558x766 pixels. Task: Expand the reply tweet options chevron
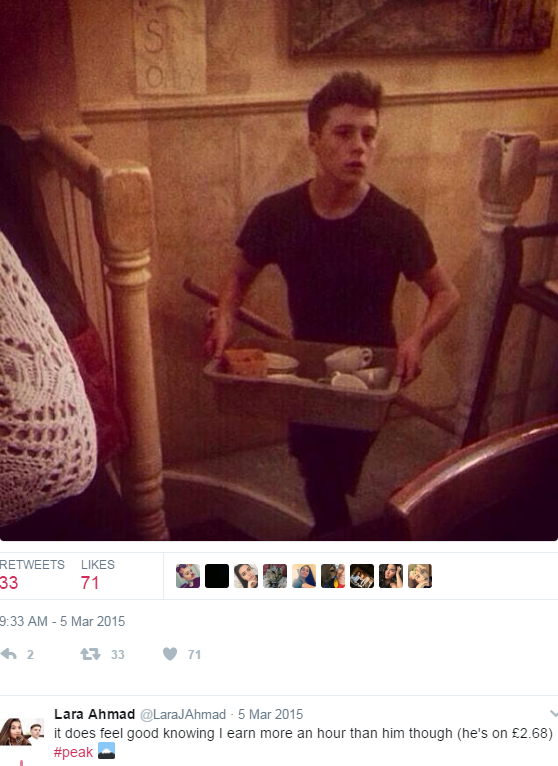[x=554, y=714]
